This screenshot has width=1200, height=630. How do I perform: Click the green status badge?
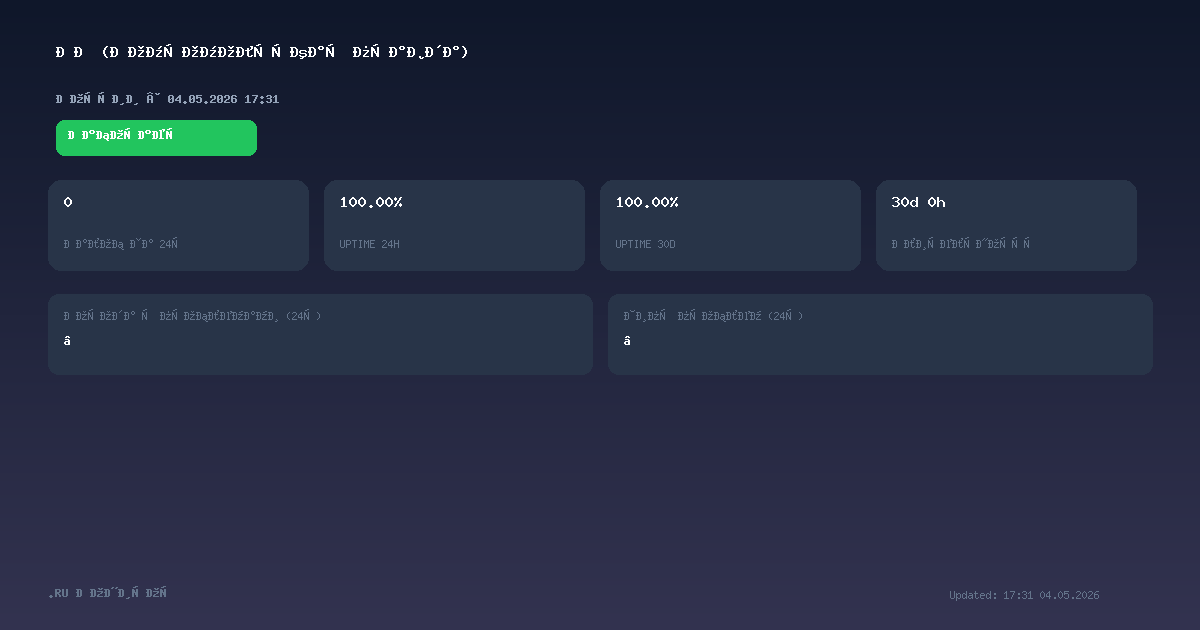[x=156, y=138]
